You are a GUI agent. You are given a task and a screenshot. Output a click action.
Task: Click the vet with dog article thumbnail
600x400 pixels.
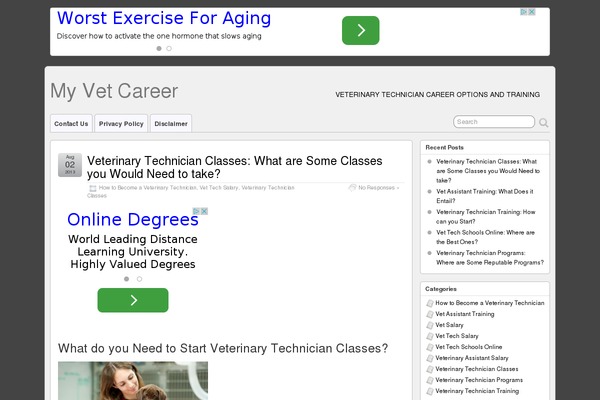[133, 381]
